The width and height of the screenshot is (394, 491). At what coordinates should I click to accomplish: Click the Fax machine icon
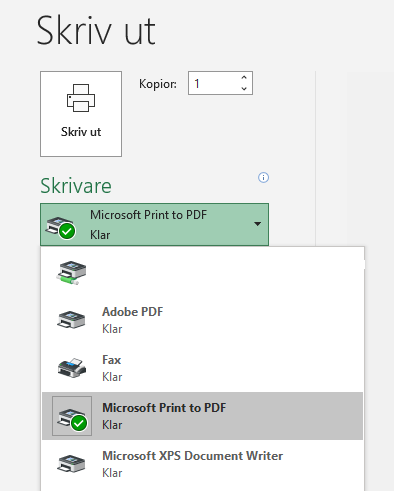coord(72,368)
